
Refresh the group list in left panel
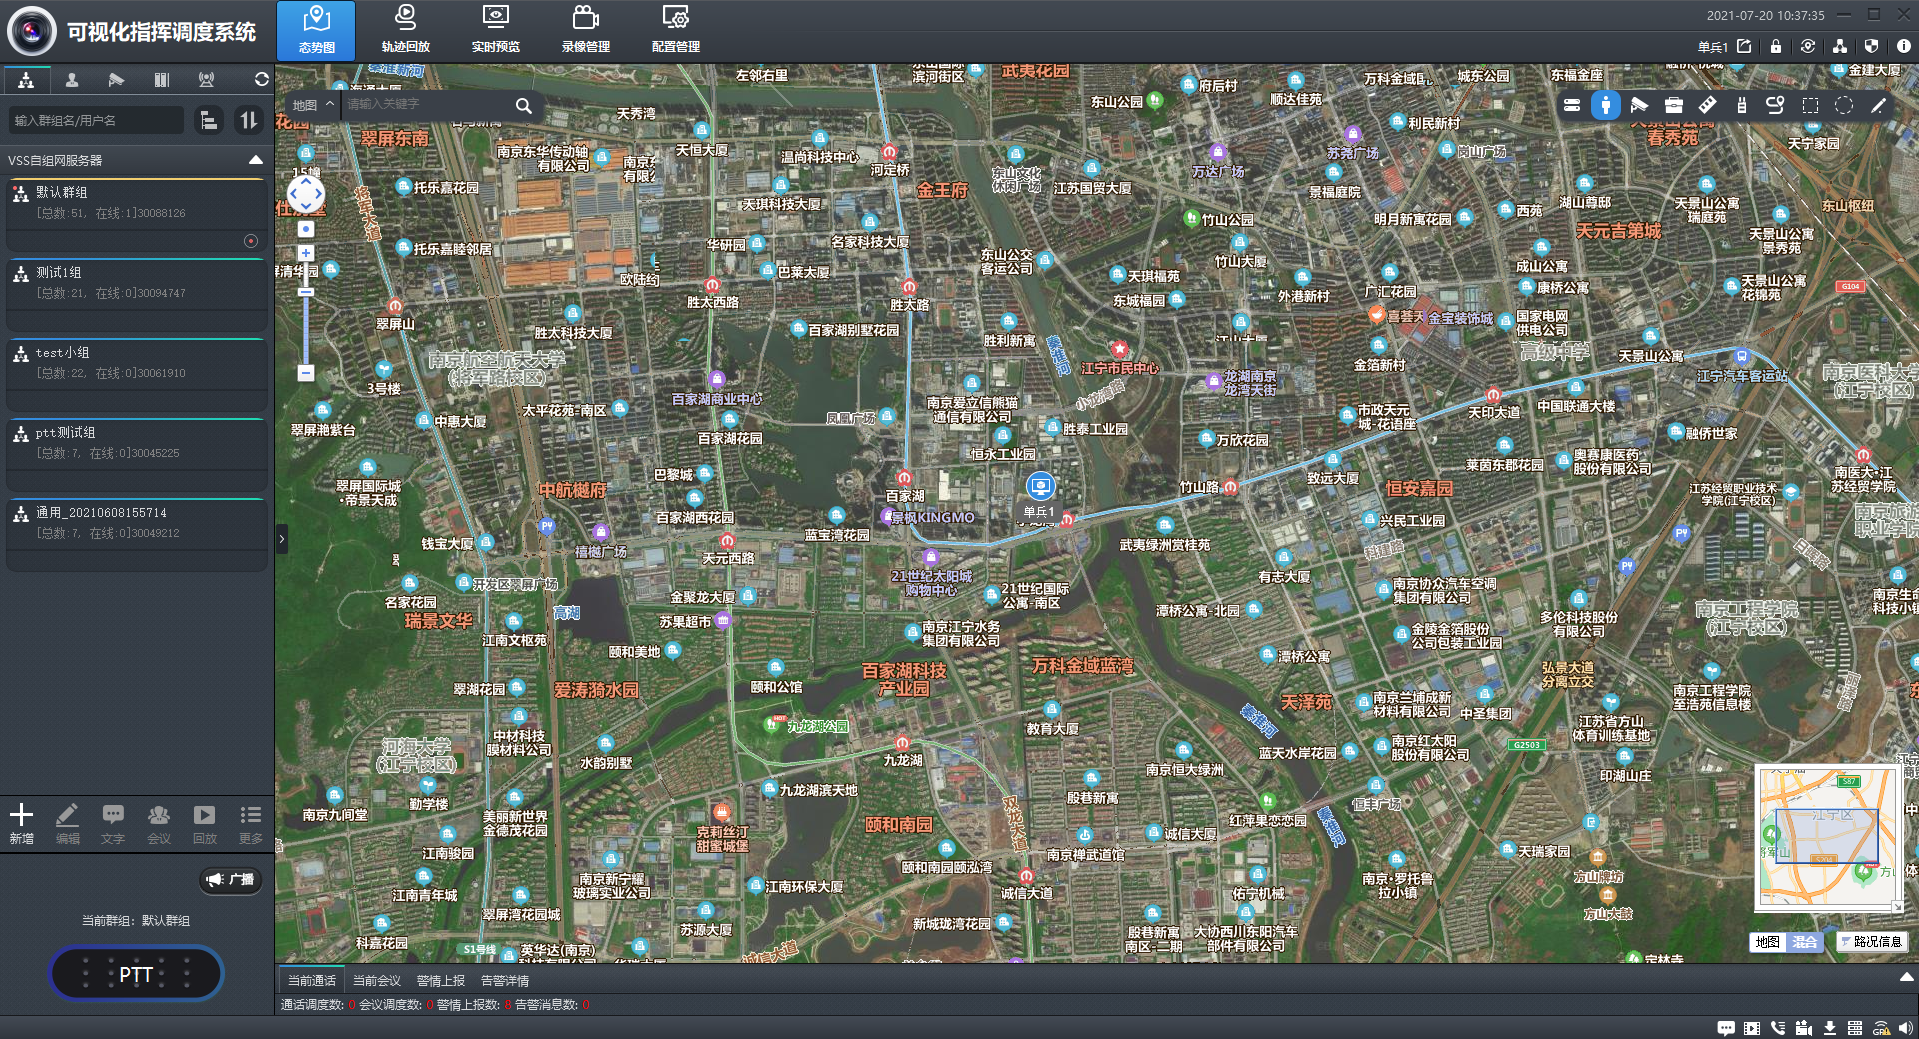click(x=261, y=79)
